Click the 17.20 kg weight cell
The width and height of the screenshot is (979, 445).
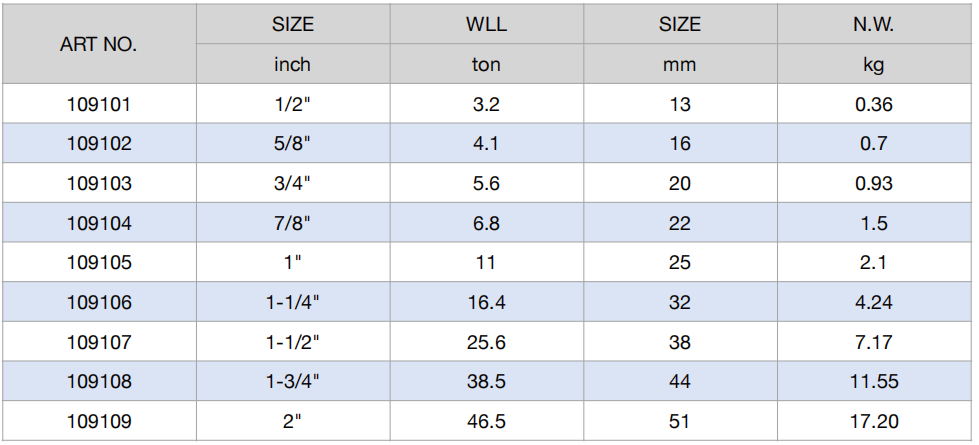pyautogui.click(x=874, y=421)
